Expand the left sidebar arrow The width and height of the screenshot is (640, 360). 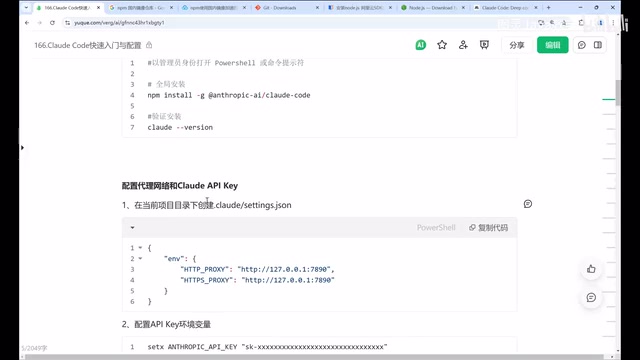click(x=22, y=147)
